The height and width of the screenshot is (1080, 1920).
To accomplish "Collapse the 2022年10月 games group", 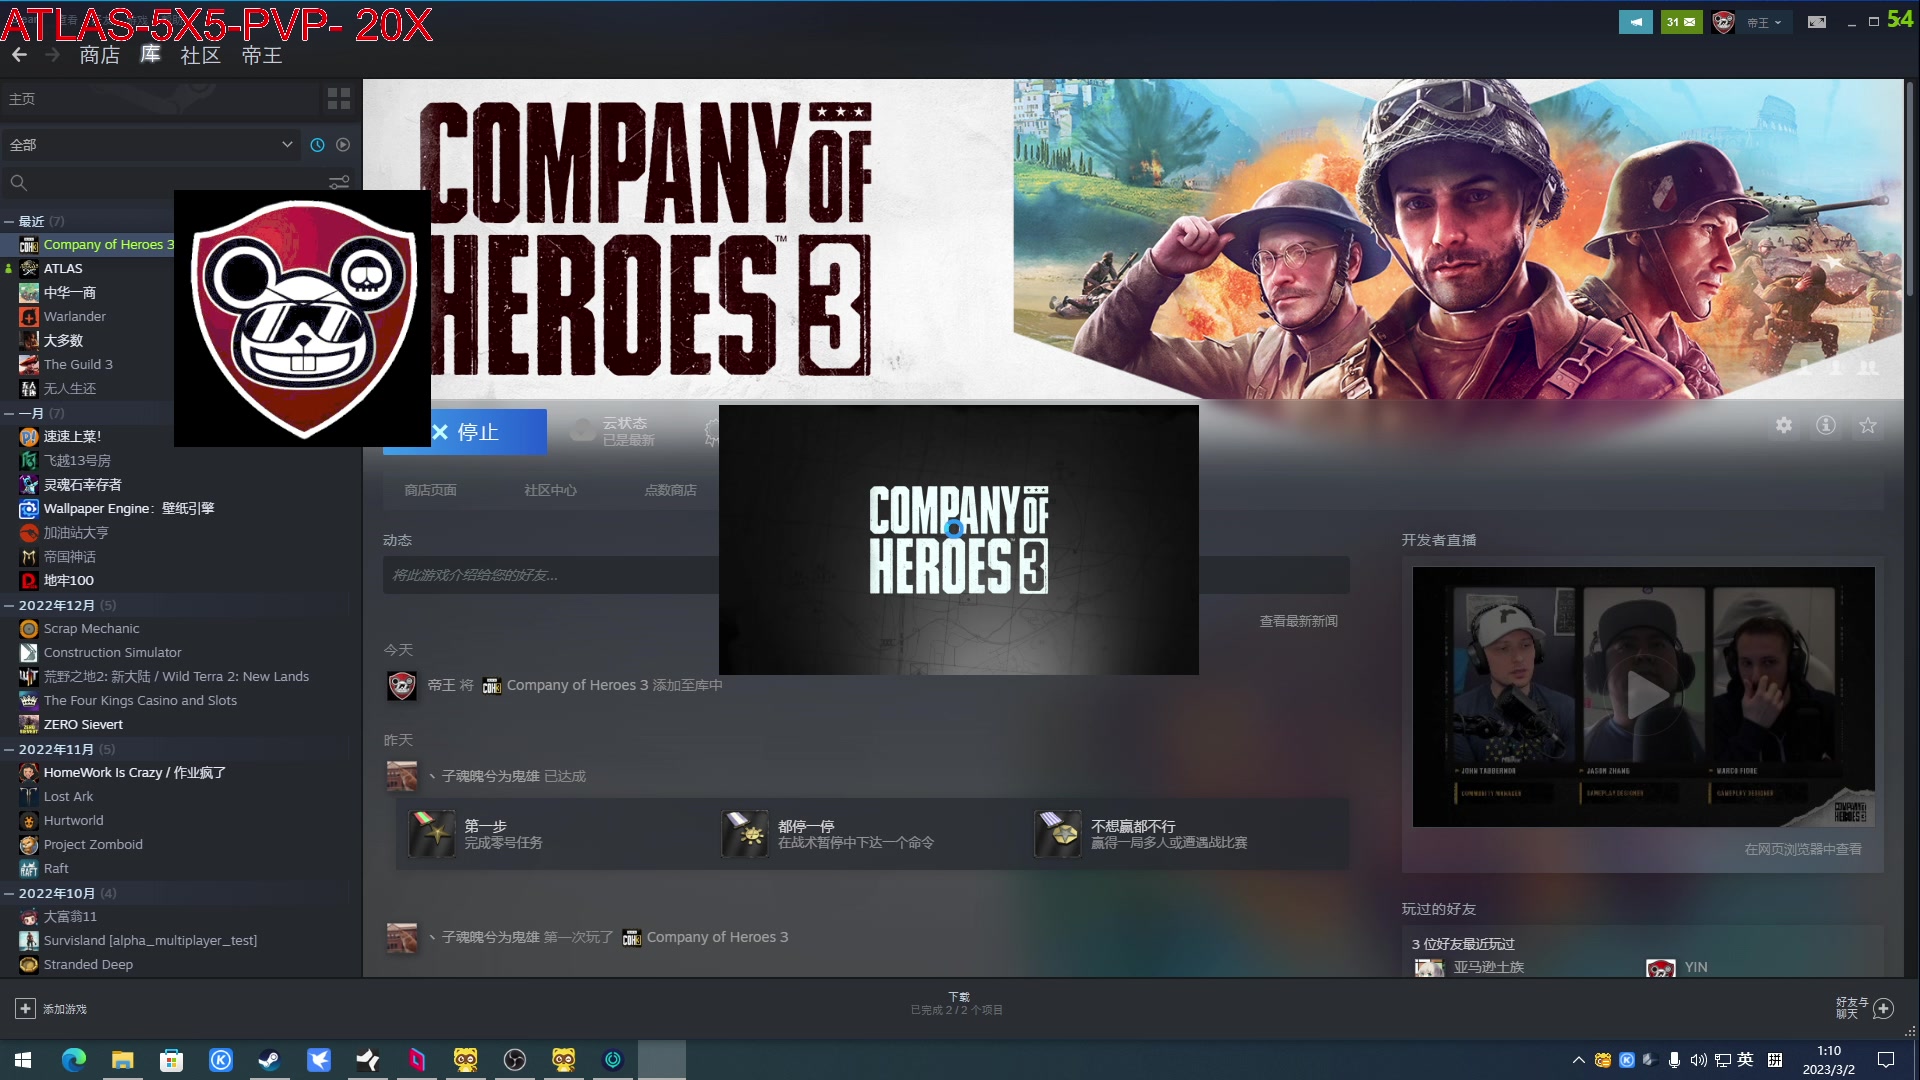I will pos(9,894).
